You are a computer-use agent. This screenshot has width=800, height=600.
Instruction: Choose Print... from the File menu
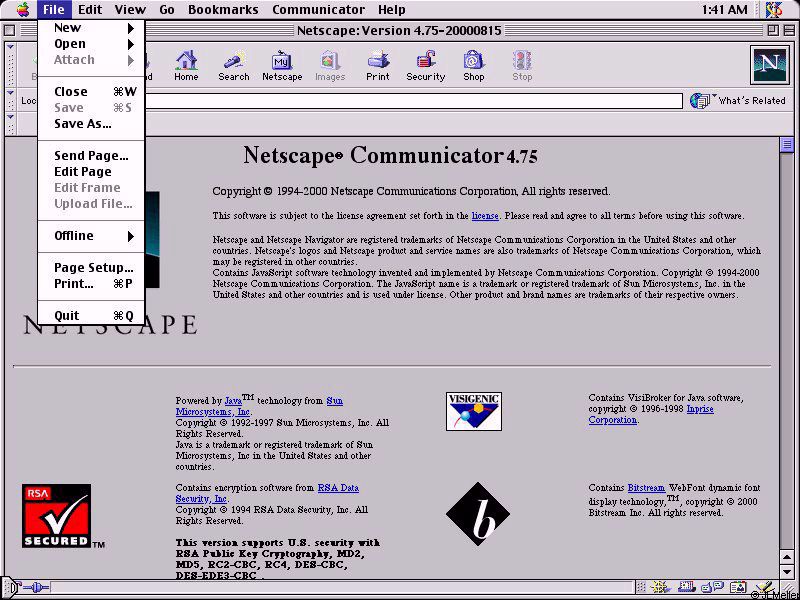[92, 284]
